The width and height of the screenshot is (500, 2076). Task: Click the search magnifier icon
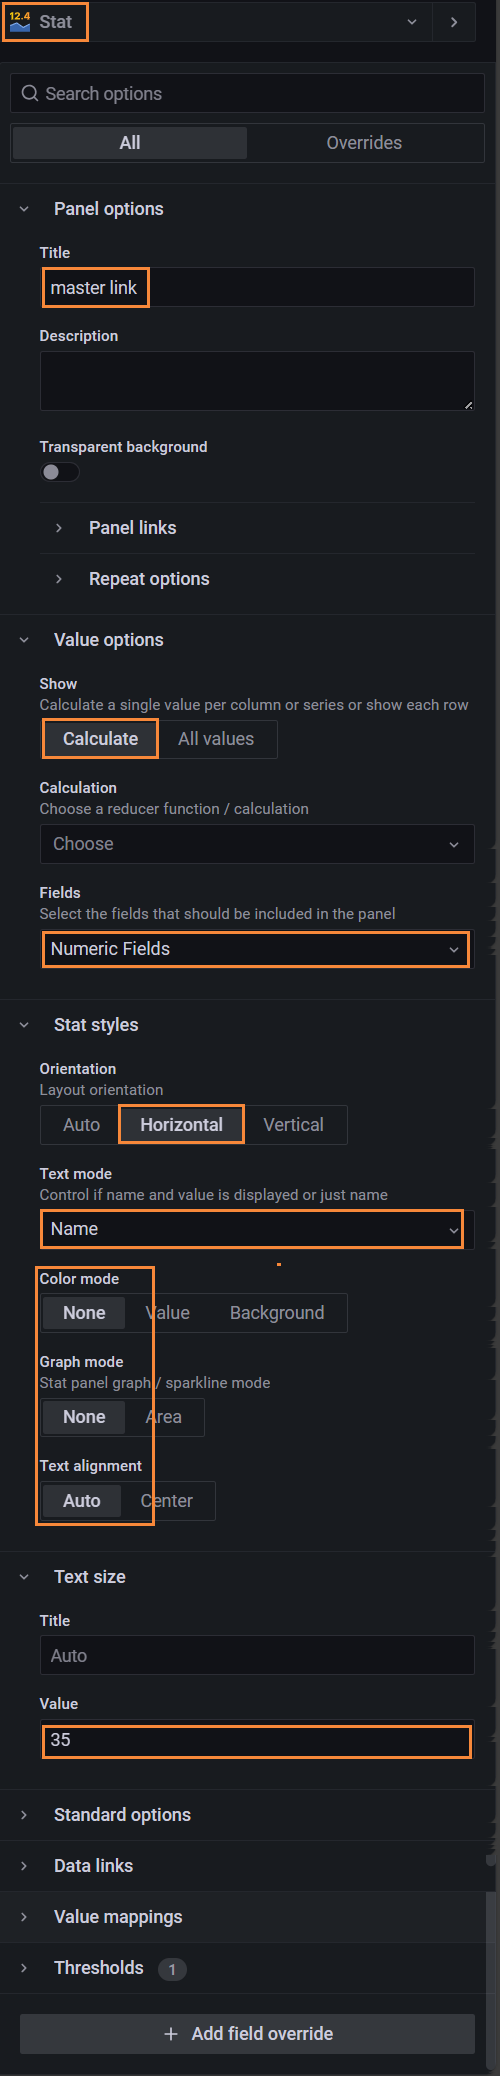click(30, 93)
